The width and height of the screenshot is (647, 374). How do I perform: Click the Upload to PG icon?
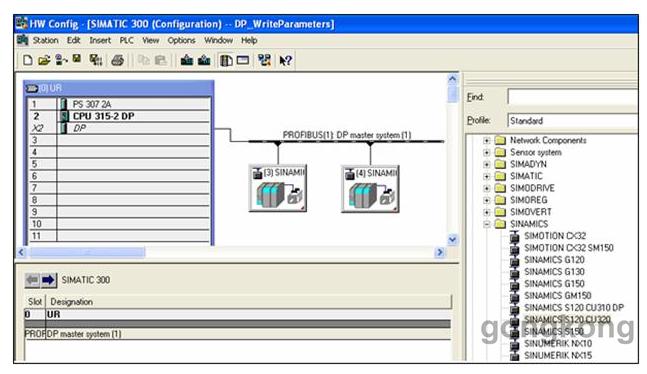click(204, 61)
